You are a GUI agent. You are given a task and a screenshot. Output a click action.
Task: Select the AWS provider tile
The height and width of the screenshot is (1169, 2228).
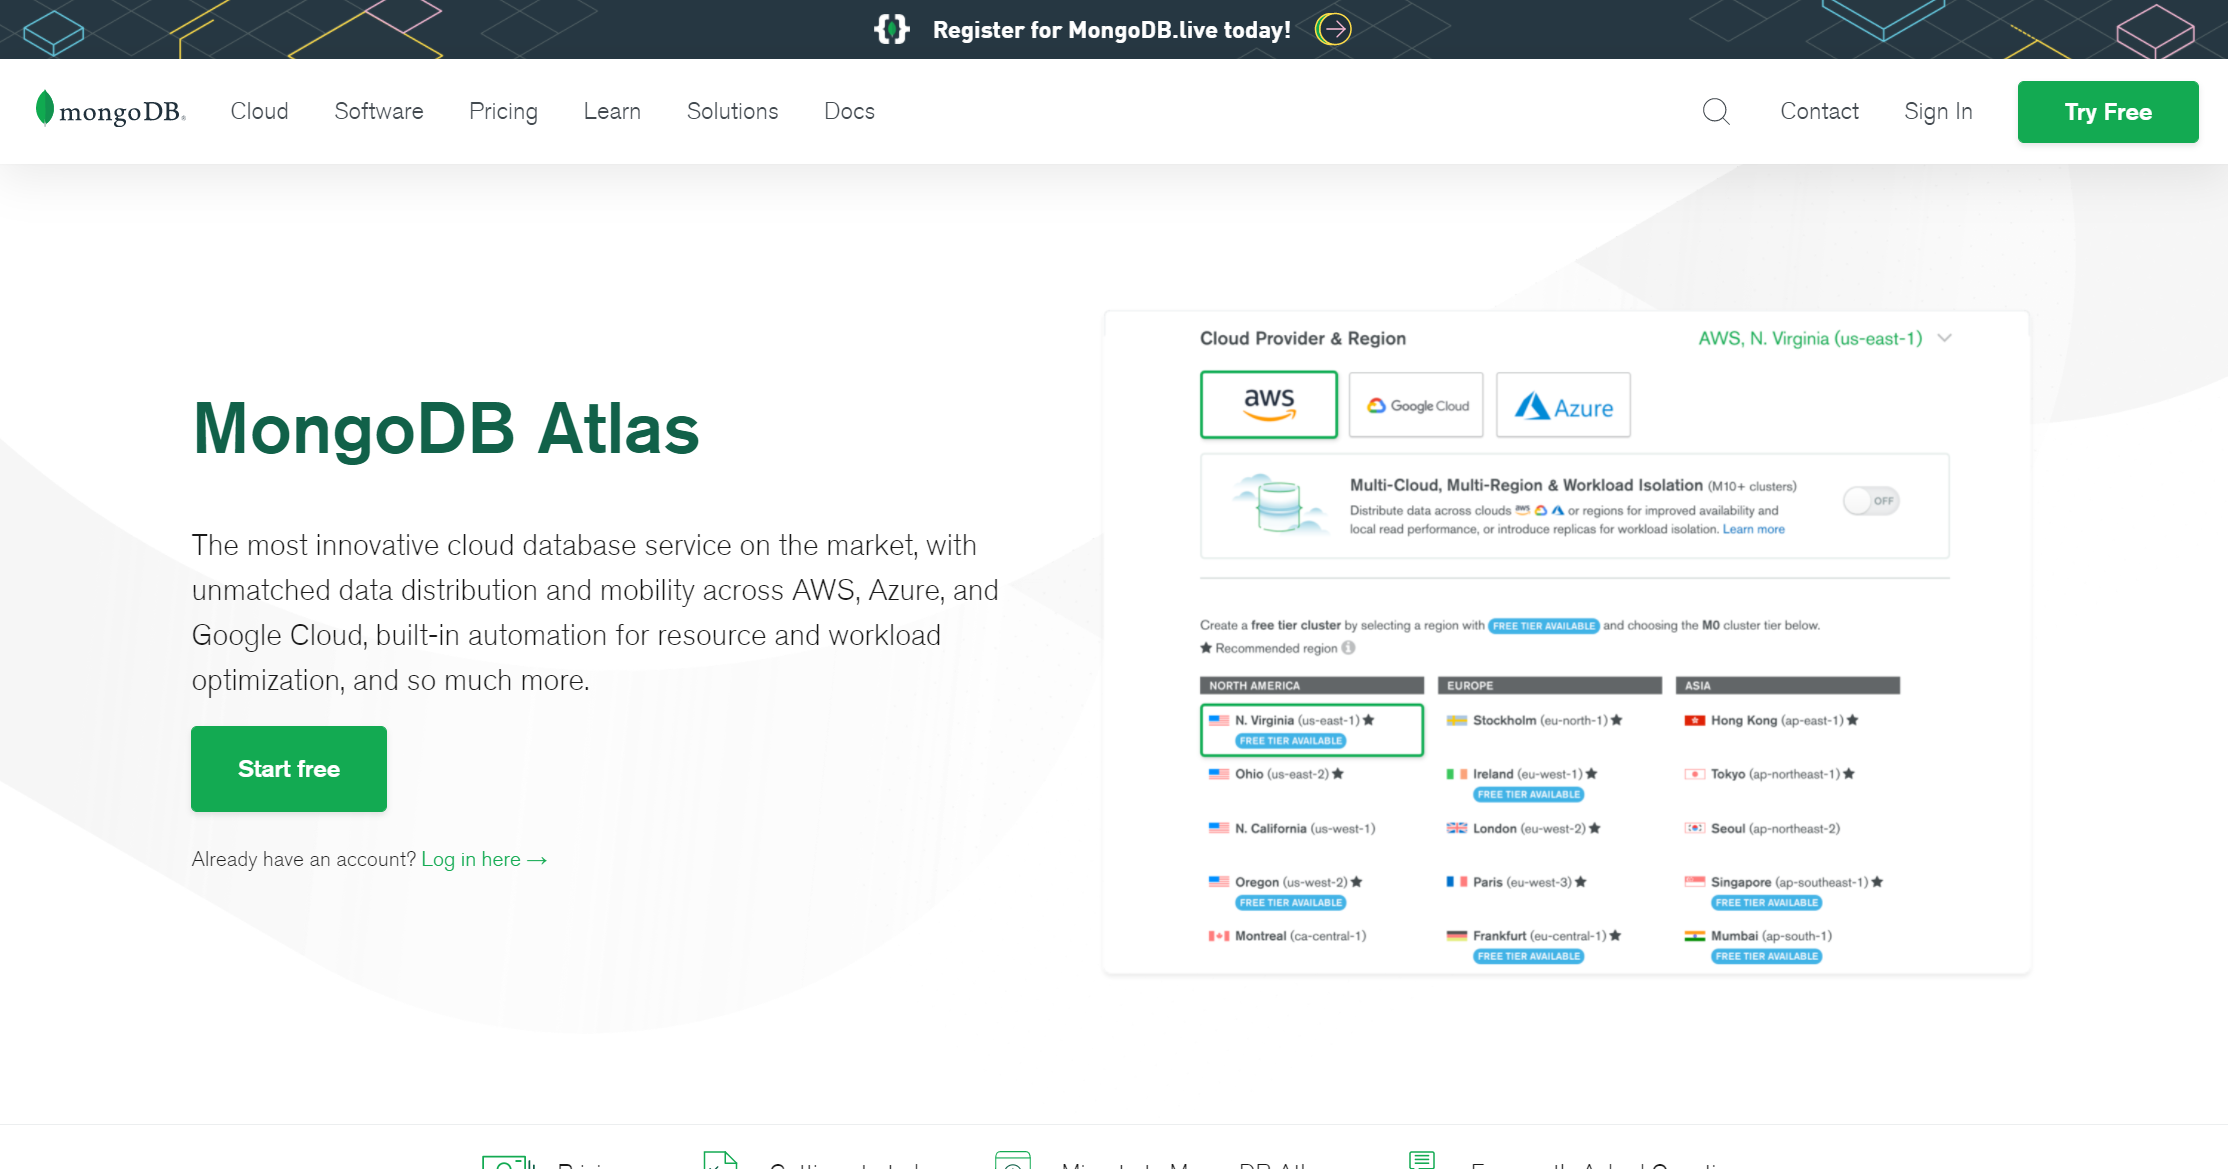click(x=1268, y=405)
